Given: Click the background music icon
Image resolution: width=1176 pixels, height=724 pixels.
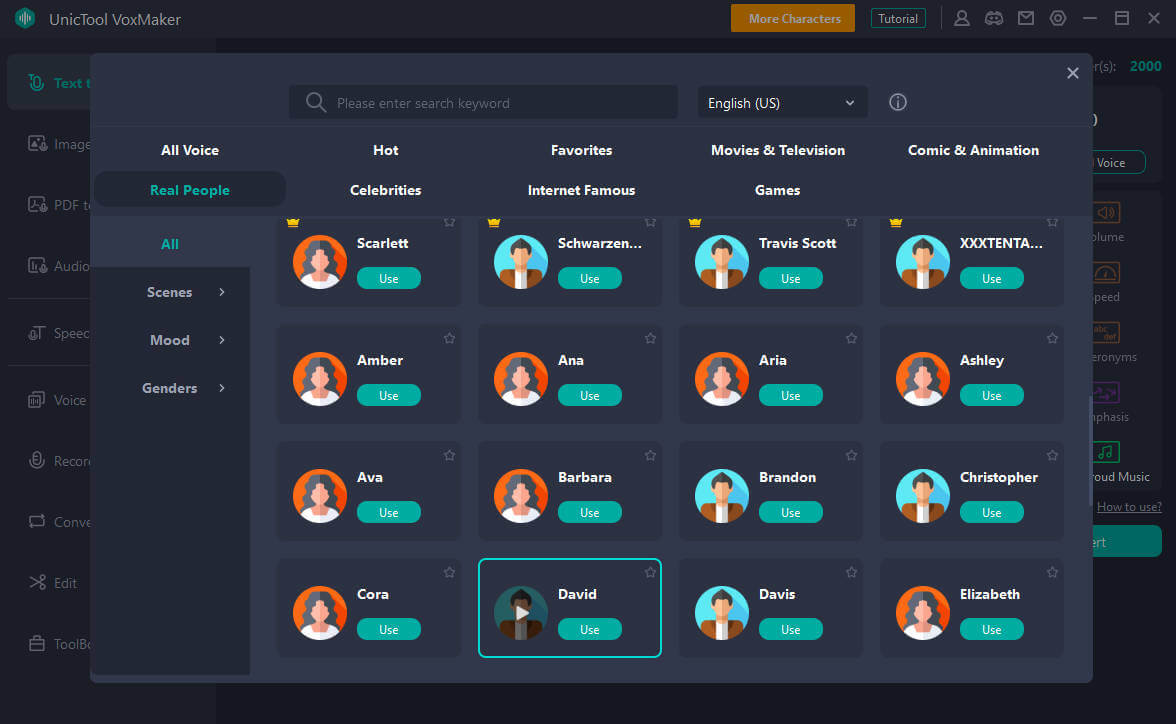Looking at the screenshot, I should click(x=1106, y=452).
